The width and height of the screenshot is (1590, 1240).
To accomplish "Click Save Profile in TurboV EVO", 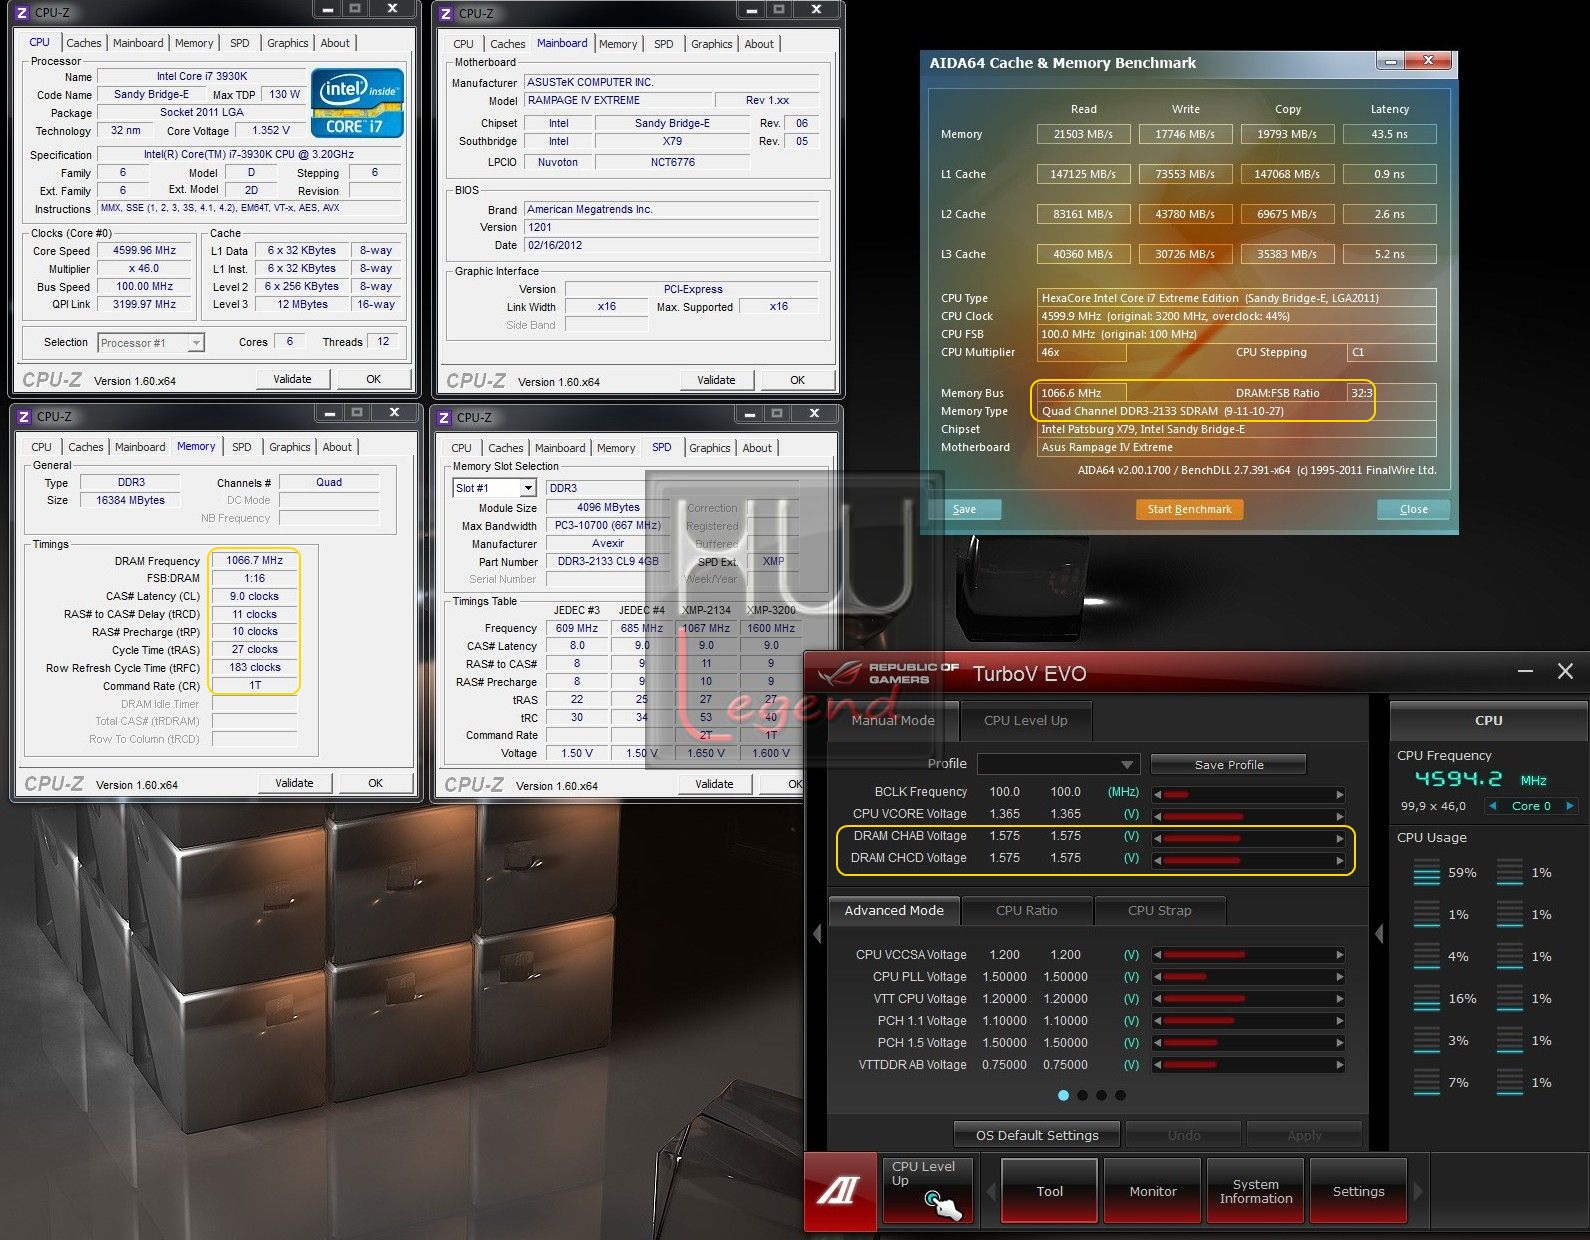I will click(x=1229, y=765).
